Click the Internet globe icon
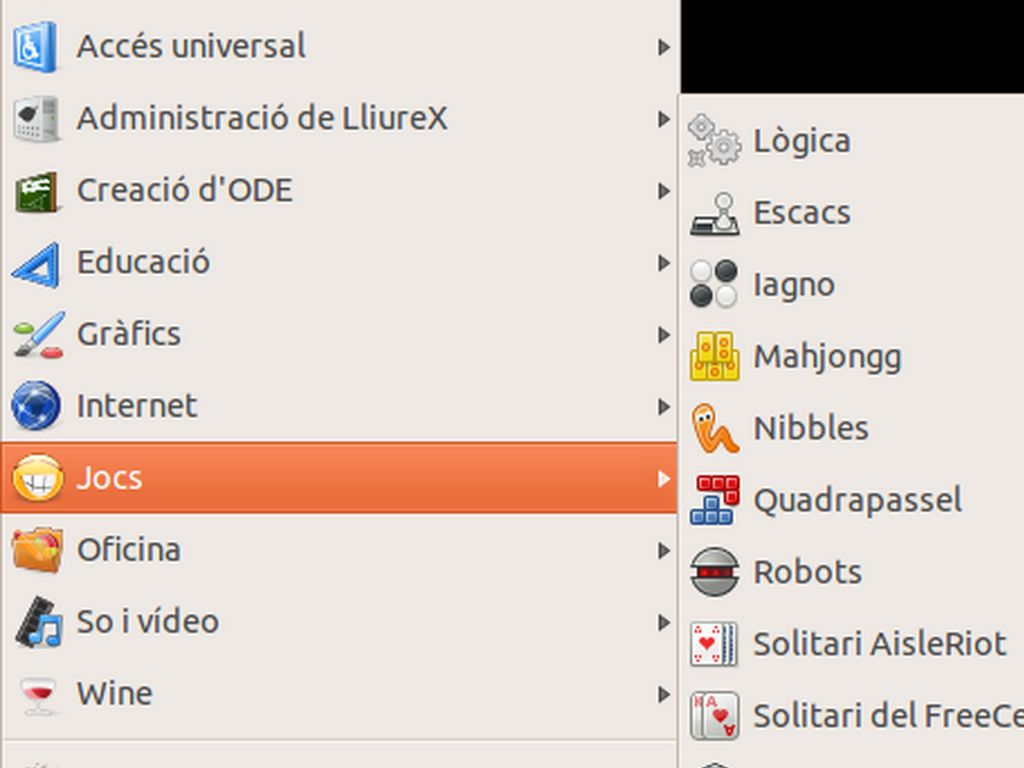This screenshot has width=1024, height=768. pyautogui.click(x=37, y=406)
